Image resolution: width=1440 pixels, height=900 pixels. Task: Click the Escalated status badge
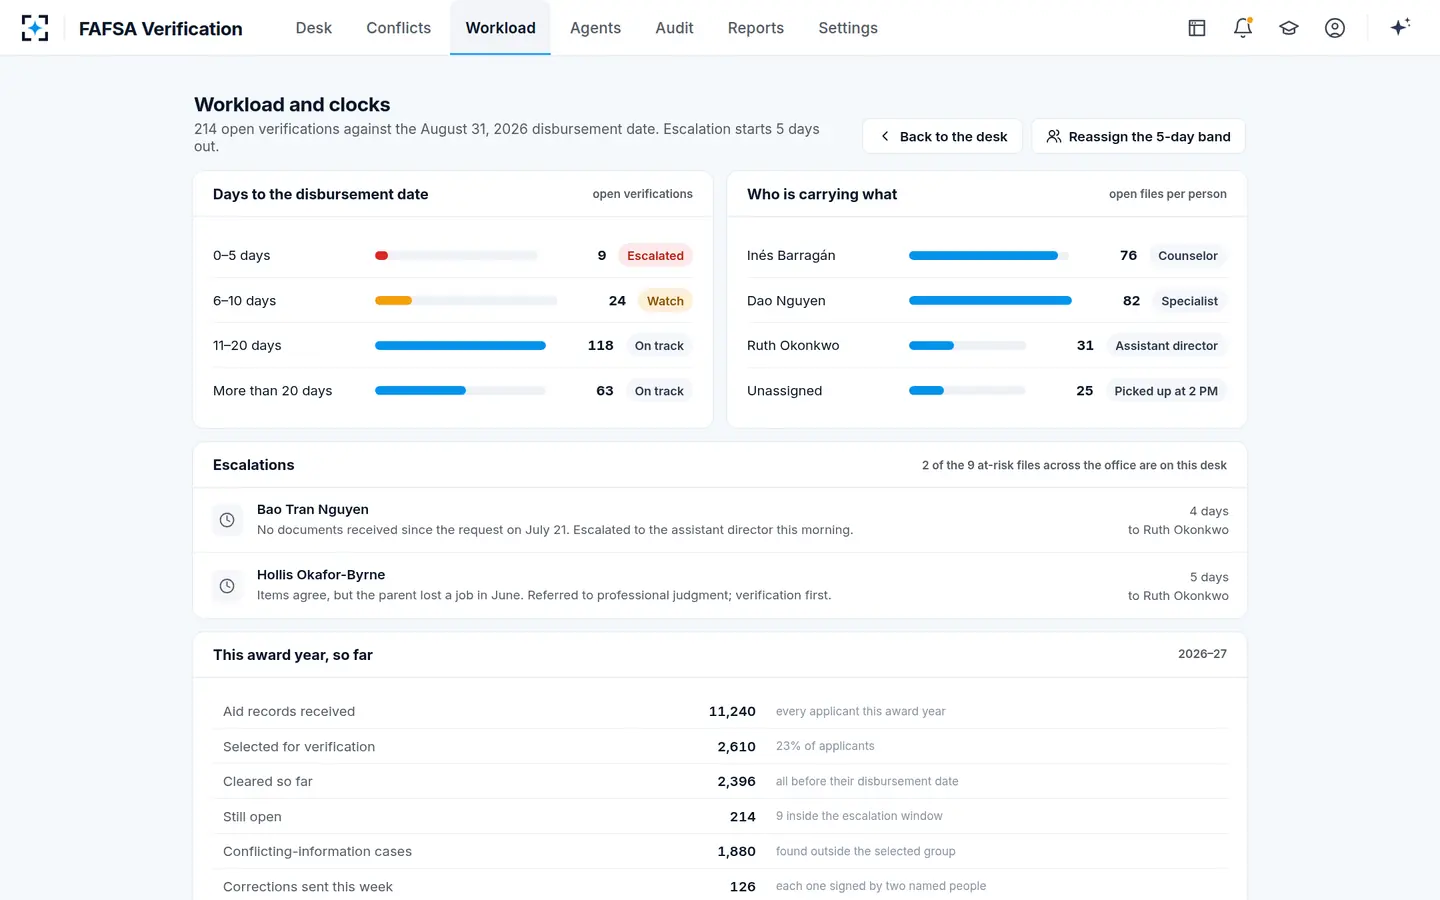[655, 256]
